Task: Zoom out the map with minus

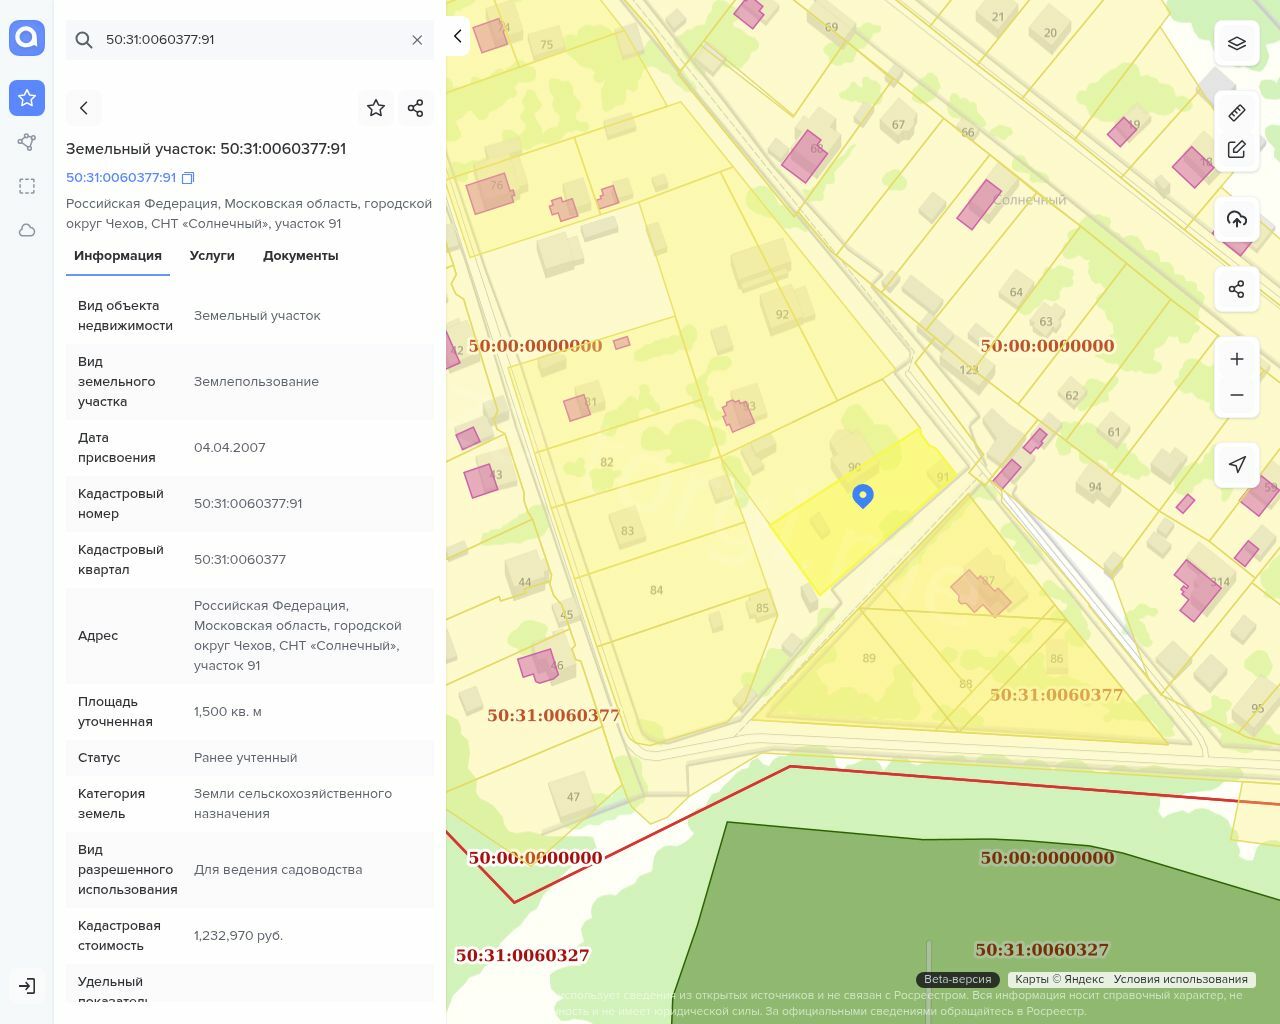Action: (1237, 395)
